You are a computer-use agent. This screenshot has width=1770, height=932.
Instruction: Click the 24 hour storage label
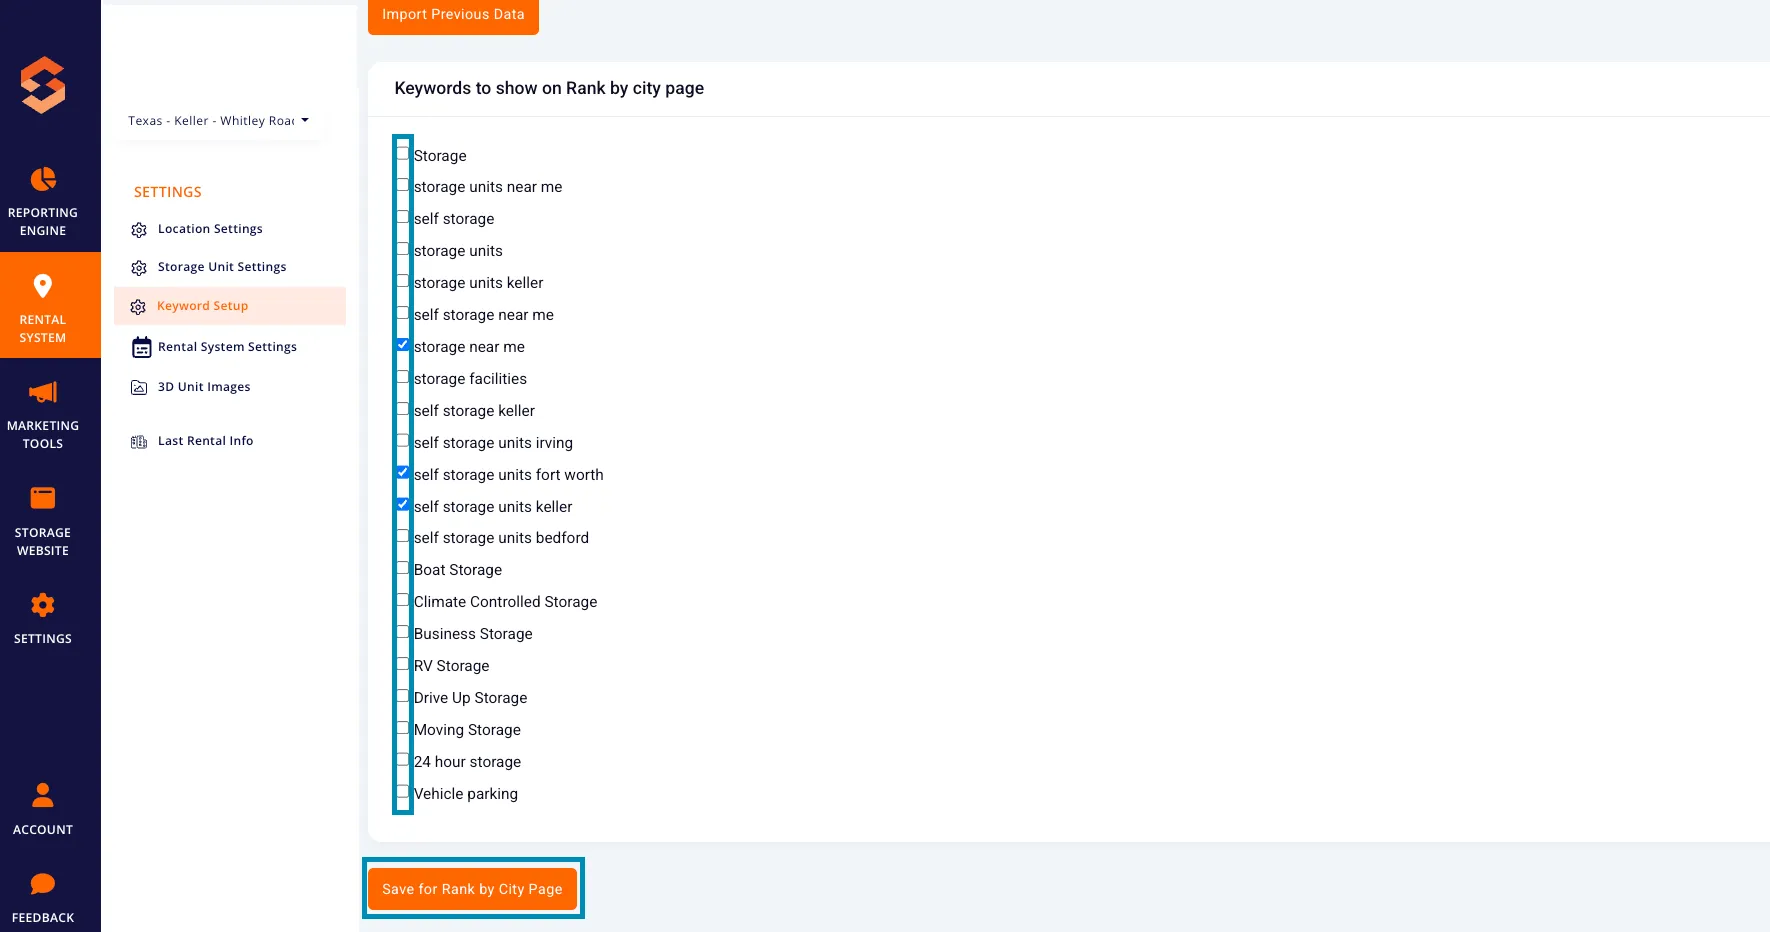[x=467, y=762]
